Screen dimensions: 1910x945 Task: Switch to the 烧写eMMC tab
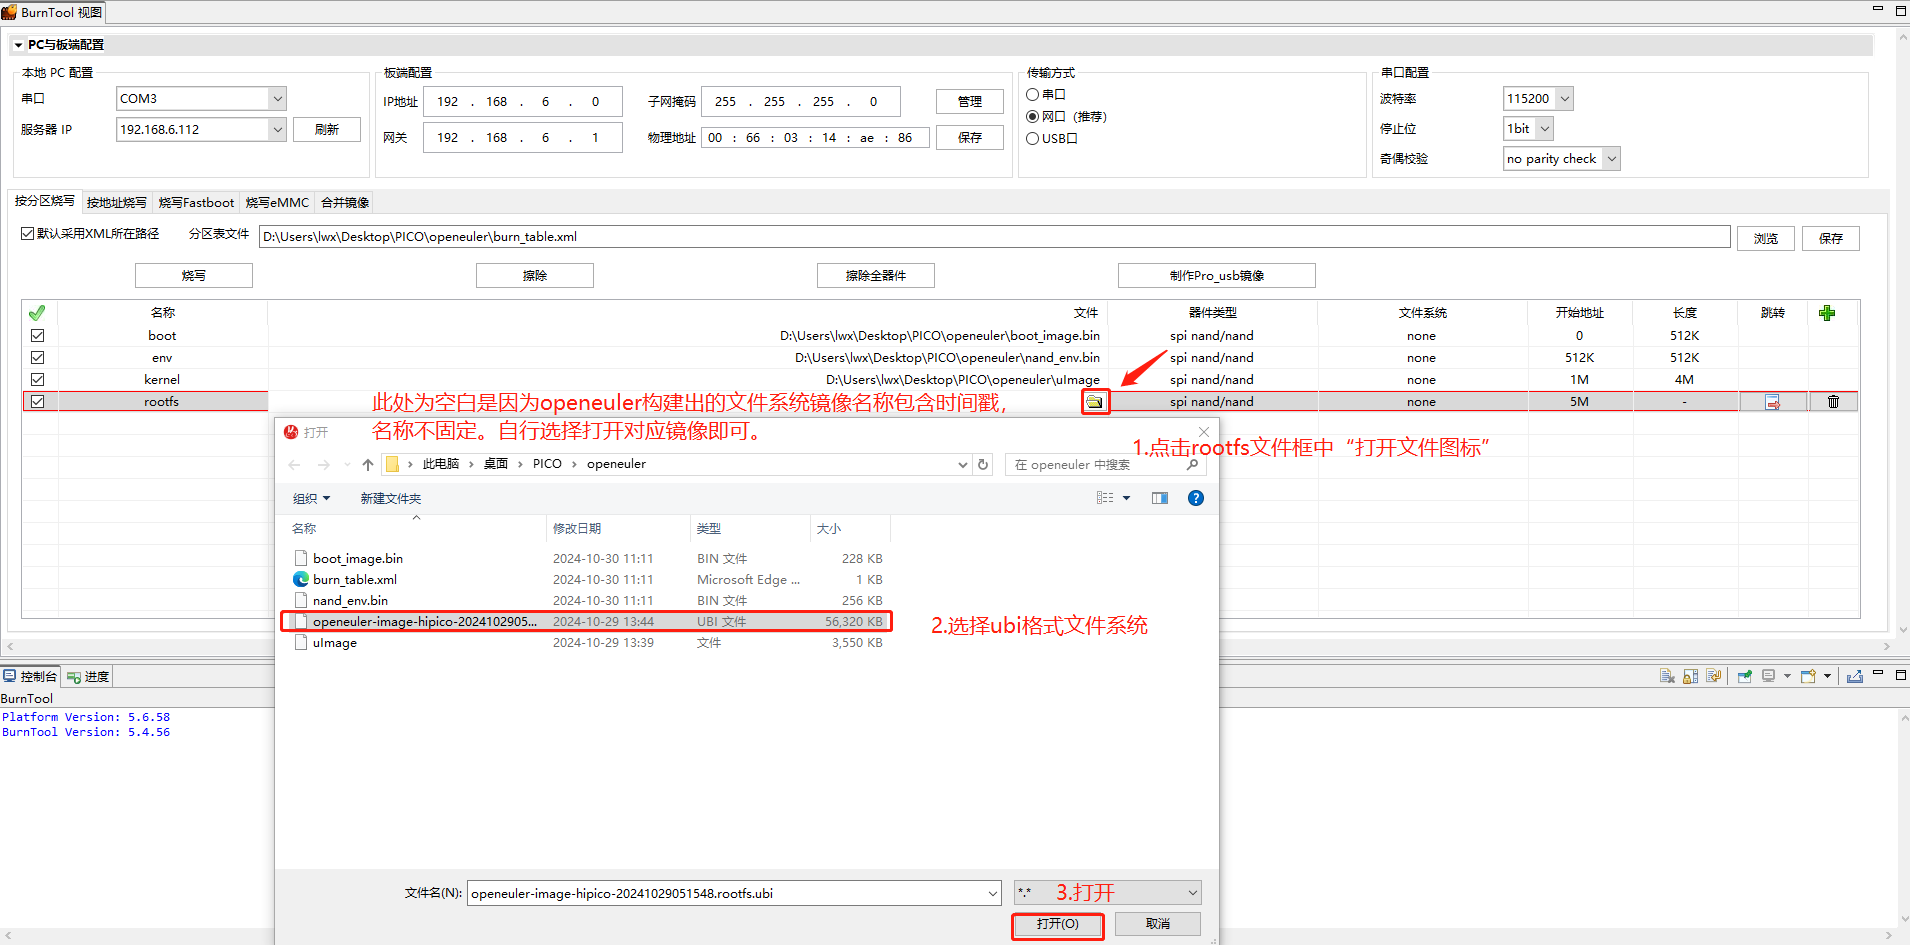tap(277, 203)
